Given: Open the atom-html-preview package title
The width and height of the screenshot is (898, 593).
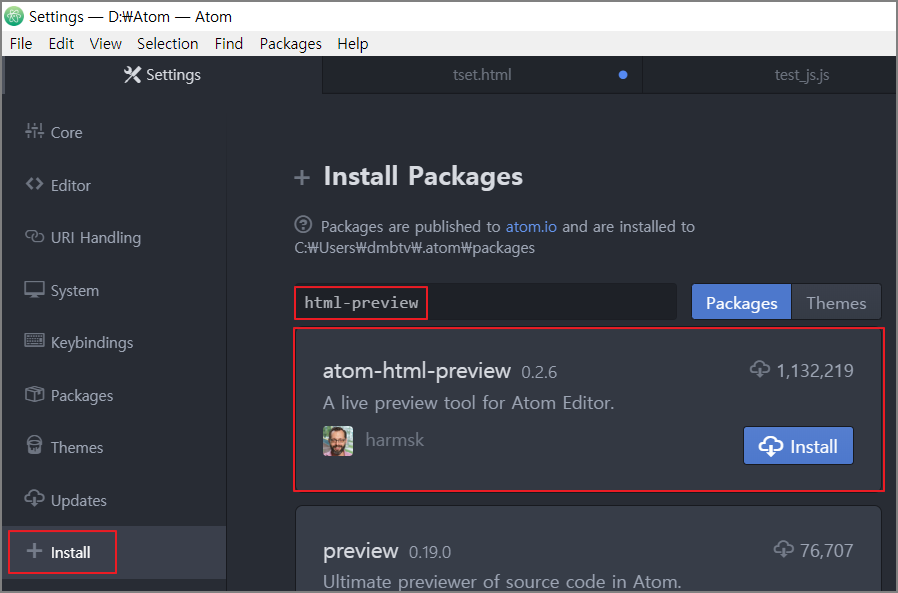Looking at the screenshot, I should [x=416, y=371].
